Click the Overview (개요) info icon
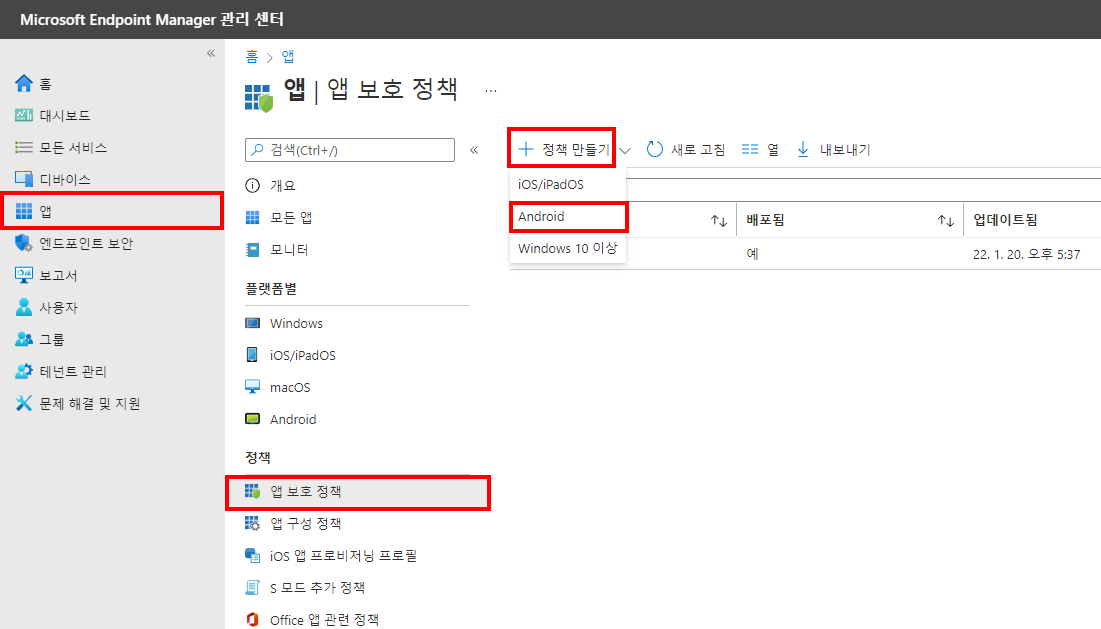The width and height of the screenshot is (1101, 629). tap(252, 185)
